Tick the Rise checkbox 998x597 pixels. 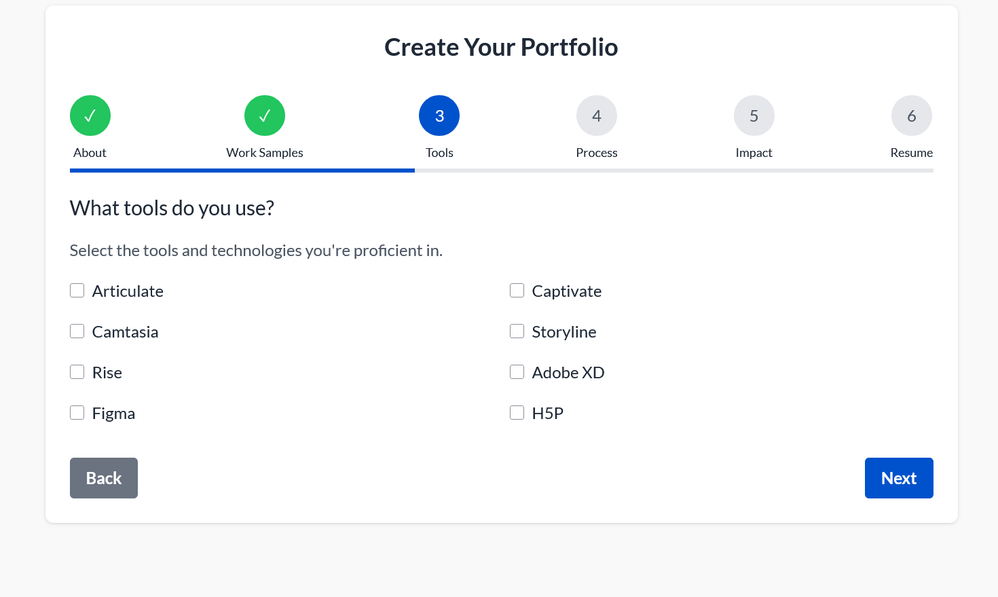77,372
